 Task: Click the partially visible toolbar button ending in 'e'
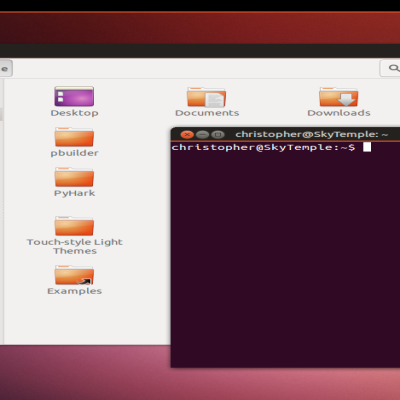click(6, 68)
